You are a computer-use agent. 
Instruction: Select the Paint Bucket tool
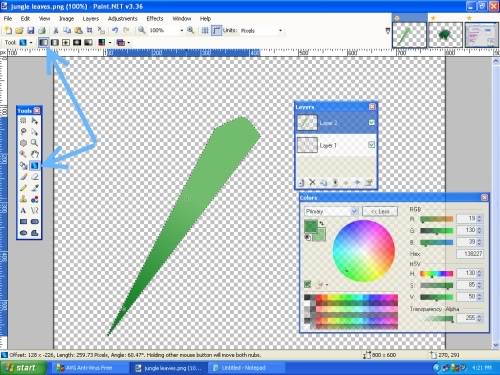pos(23,165)
